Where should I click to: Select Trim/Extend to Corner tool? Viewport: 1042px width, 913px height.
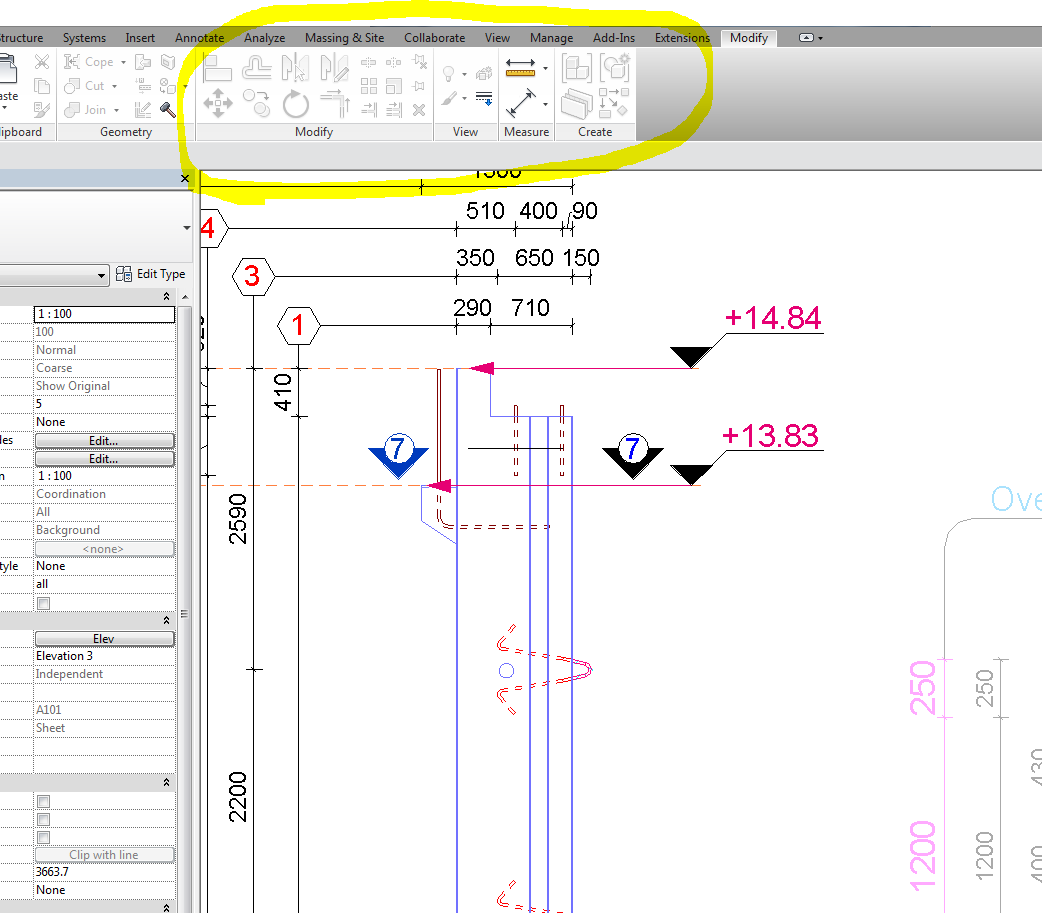tap(335, 104)
